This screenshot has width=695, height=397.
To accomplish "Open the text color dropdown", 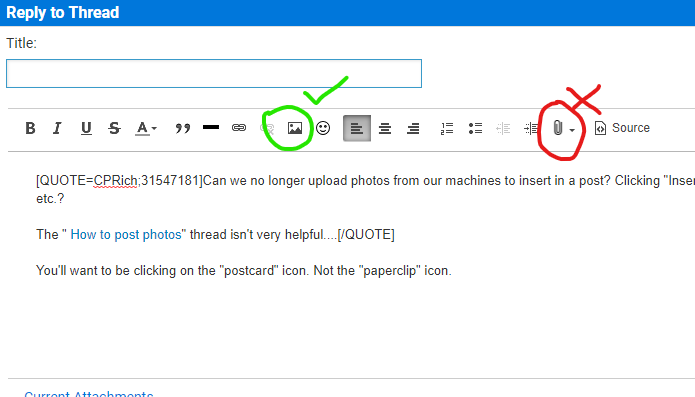I will 146,128.
